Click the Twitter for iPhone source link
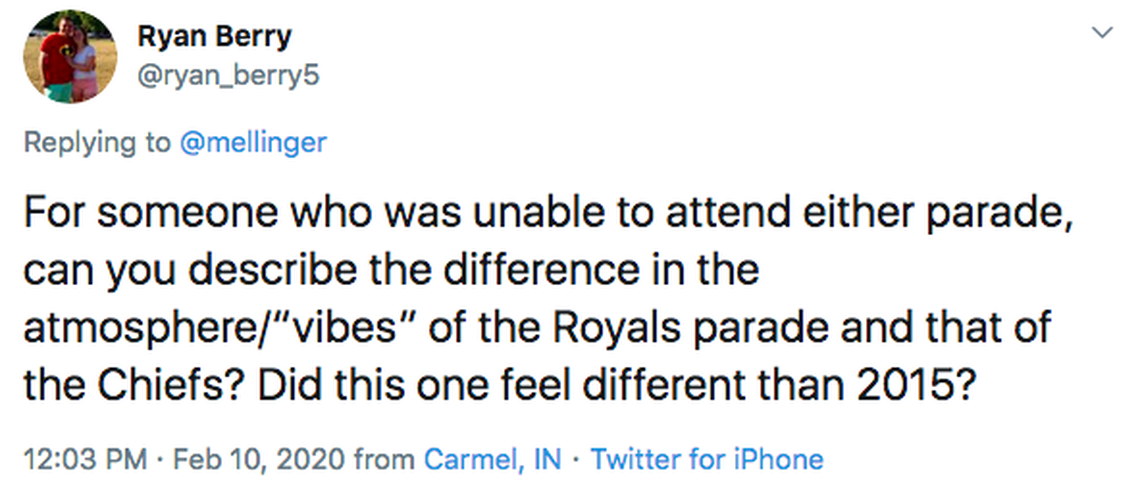The image size is (1140, 500). [707, 459]
